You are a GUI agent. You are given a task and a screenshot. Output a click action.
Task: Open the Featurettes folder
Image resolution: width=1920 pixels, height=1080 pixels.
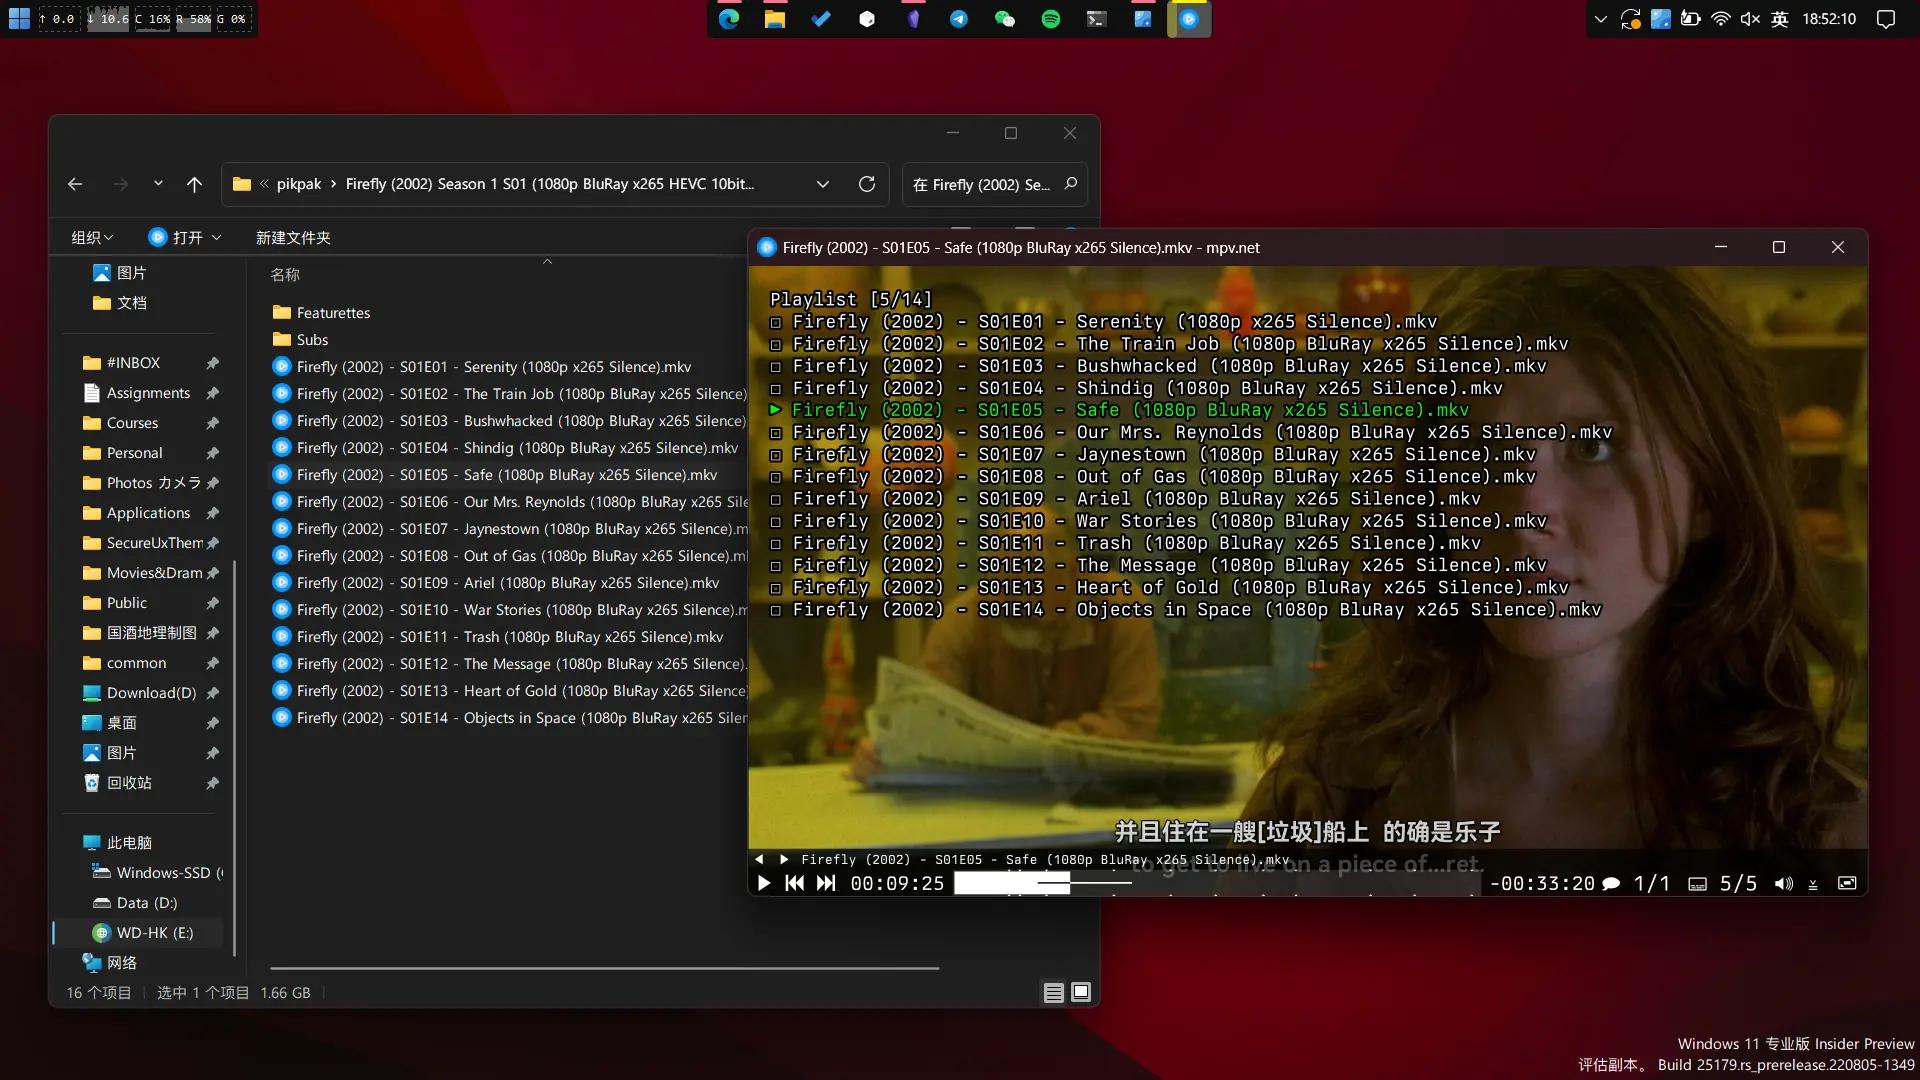point(321,313)
